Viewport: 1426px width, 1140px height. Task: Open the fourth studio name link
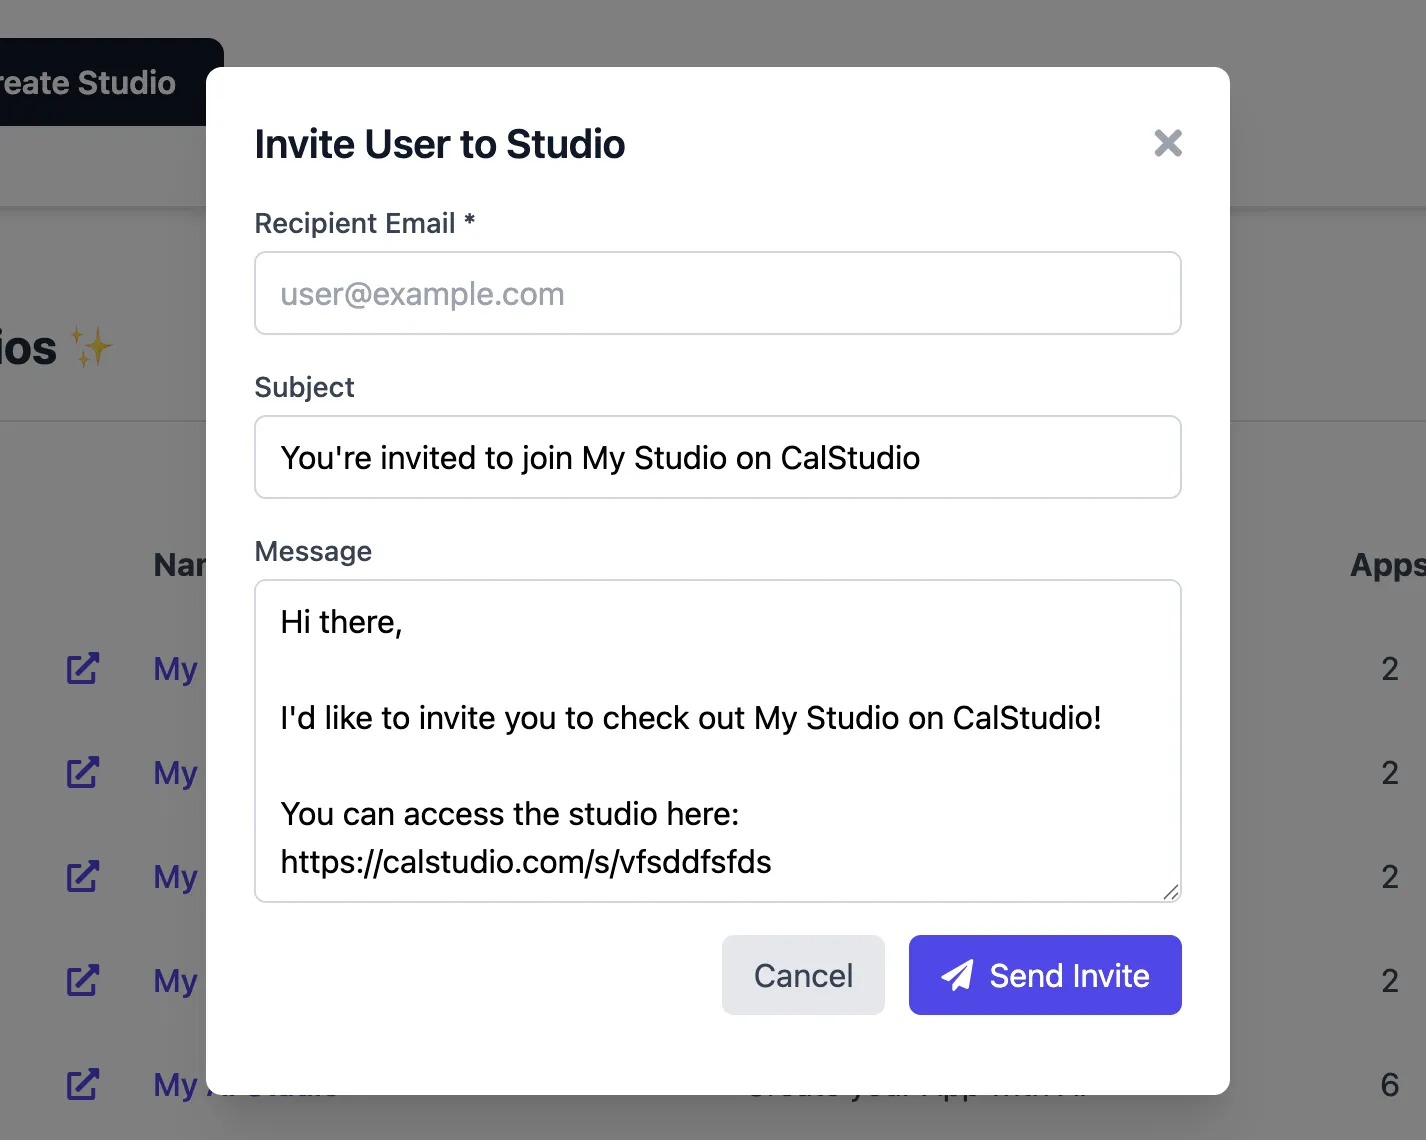pyautogui.click(x=176, y=980)
